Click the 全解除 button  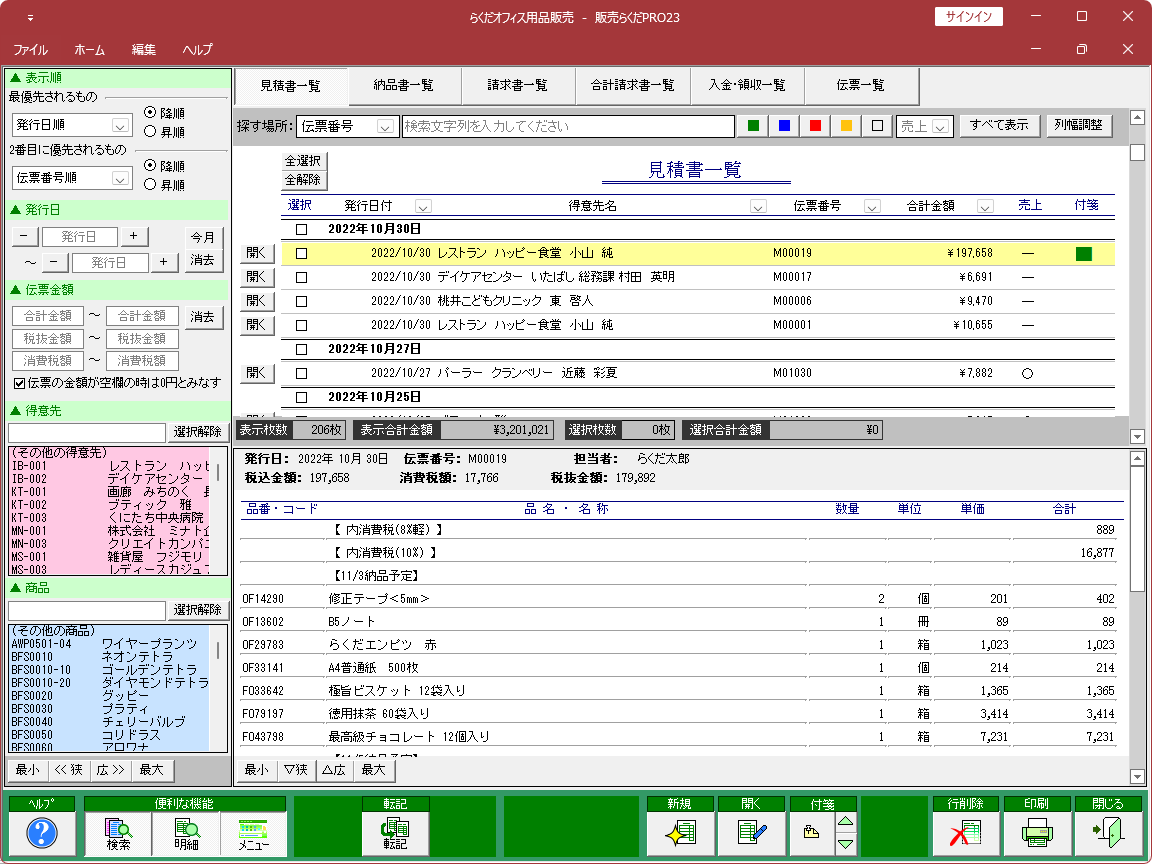click(303, 180)
